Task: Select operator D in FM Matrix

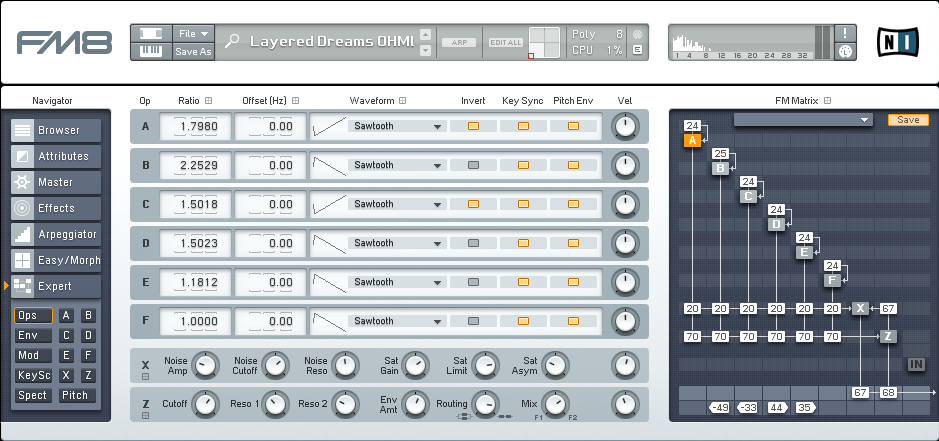Action: tap(776, 225)
